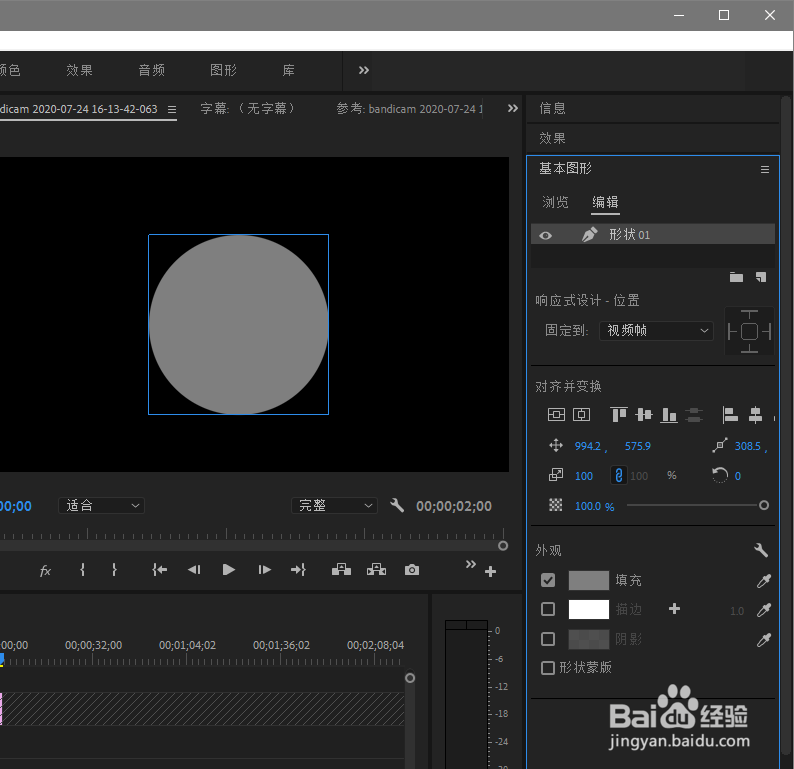Mark out point button
The image size is (794, 769).
114,570
